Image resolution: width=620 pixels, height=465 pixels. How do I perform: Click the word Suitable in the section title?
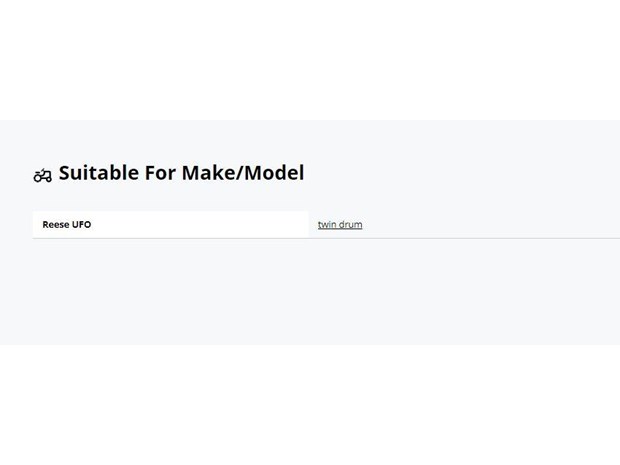pyautogui.click(x=99, y=173)
